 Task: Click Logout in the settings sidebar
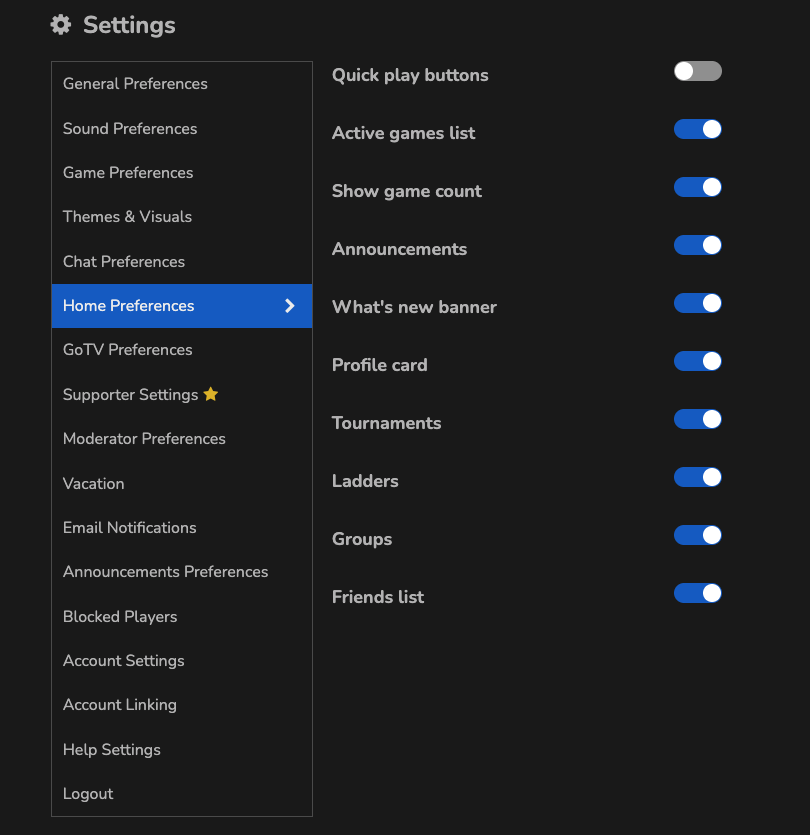(88, 794)
